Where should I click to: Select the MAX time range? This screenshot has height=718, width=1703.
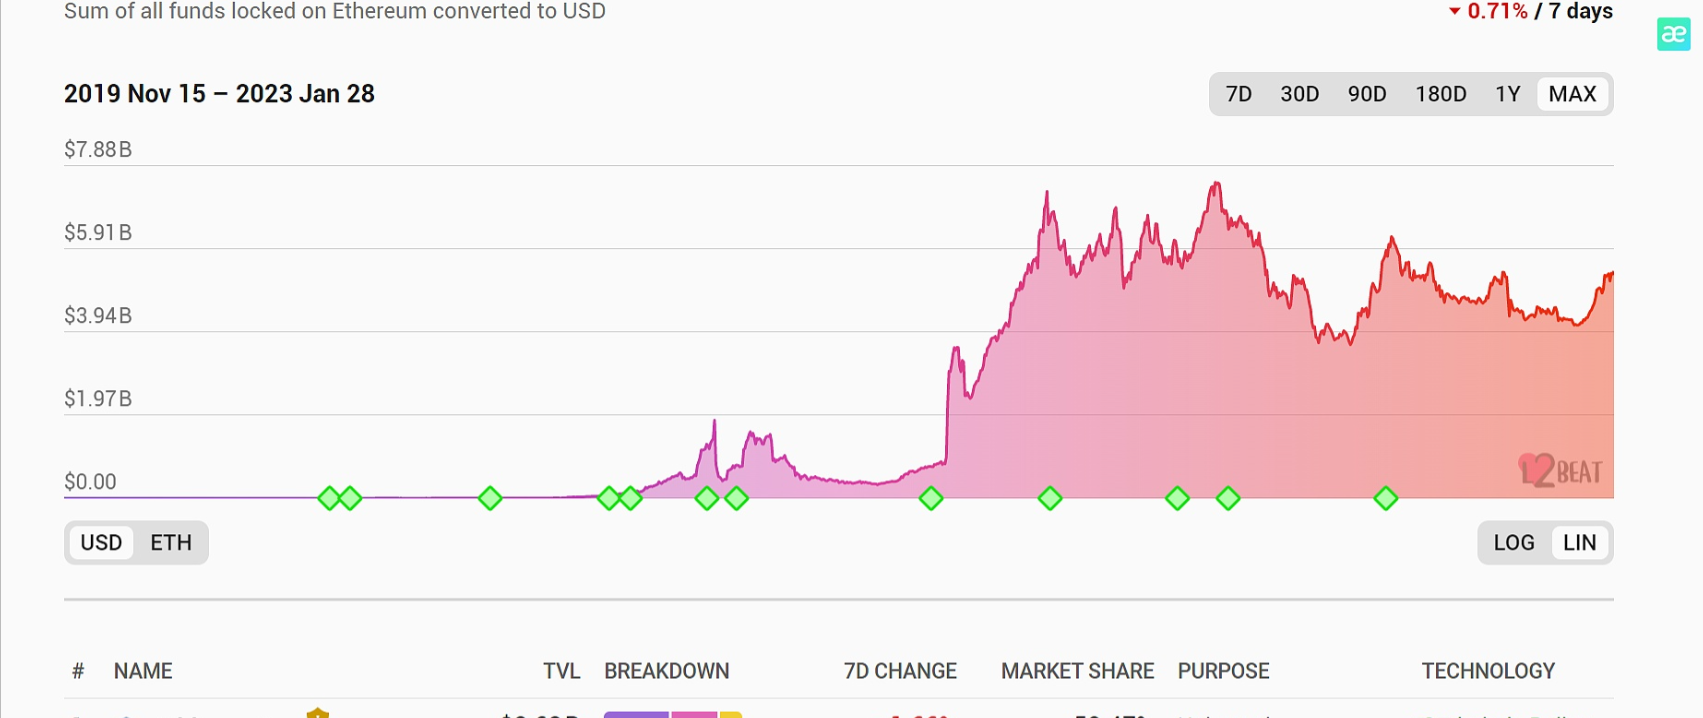tap(1572, 94)
